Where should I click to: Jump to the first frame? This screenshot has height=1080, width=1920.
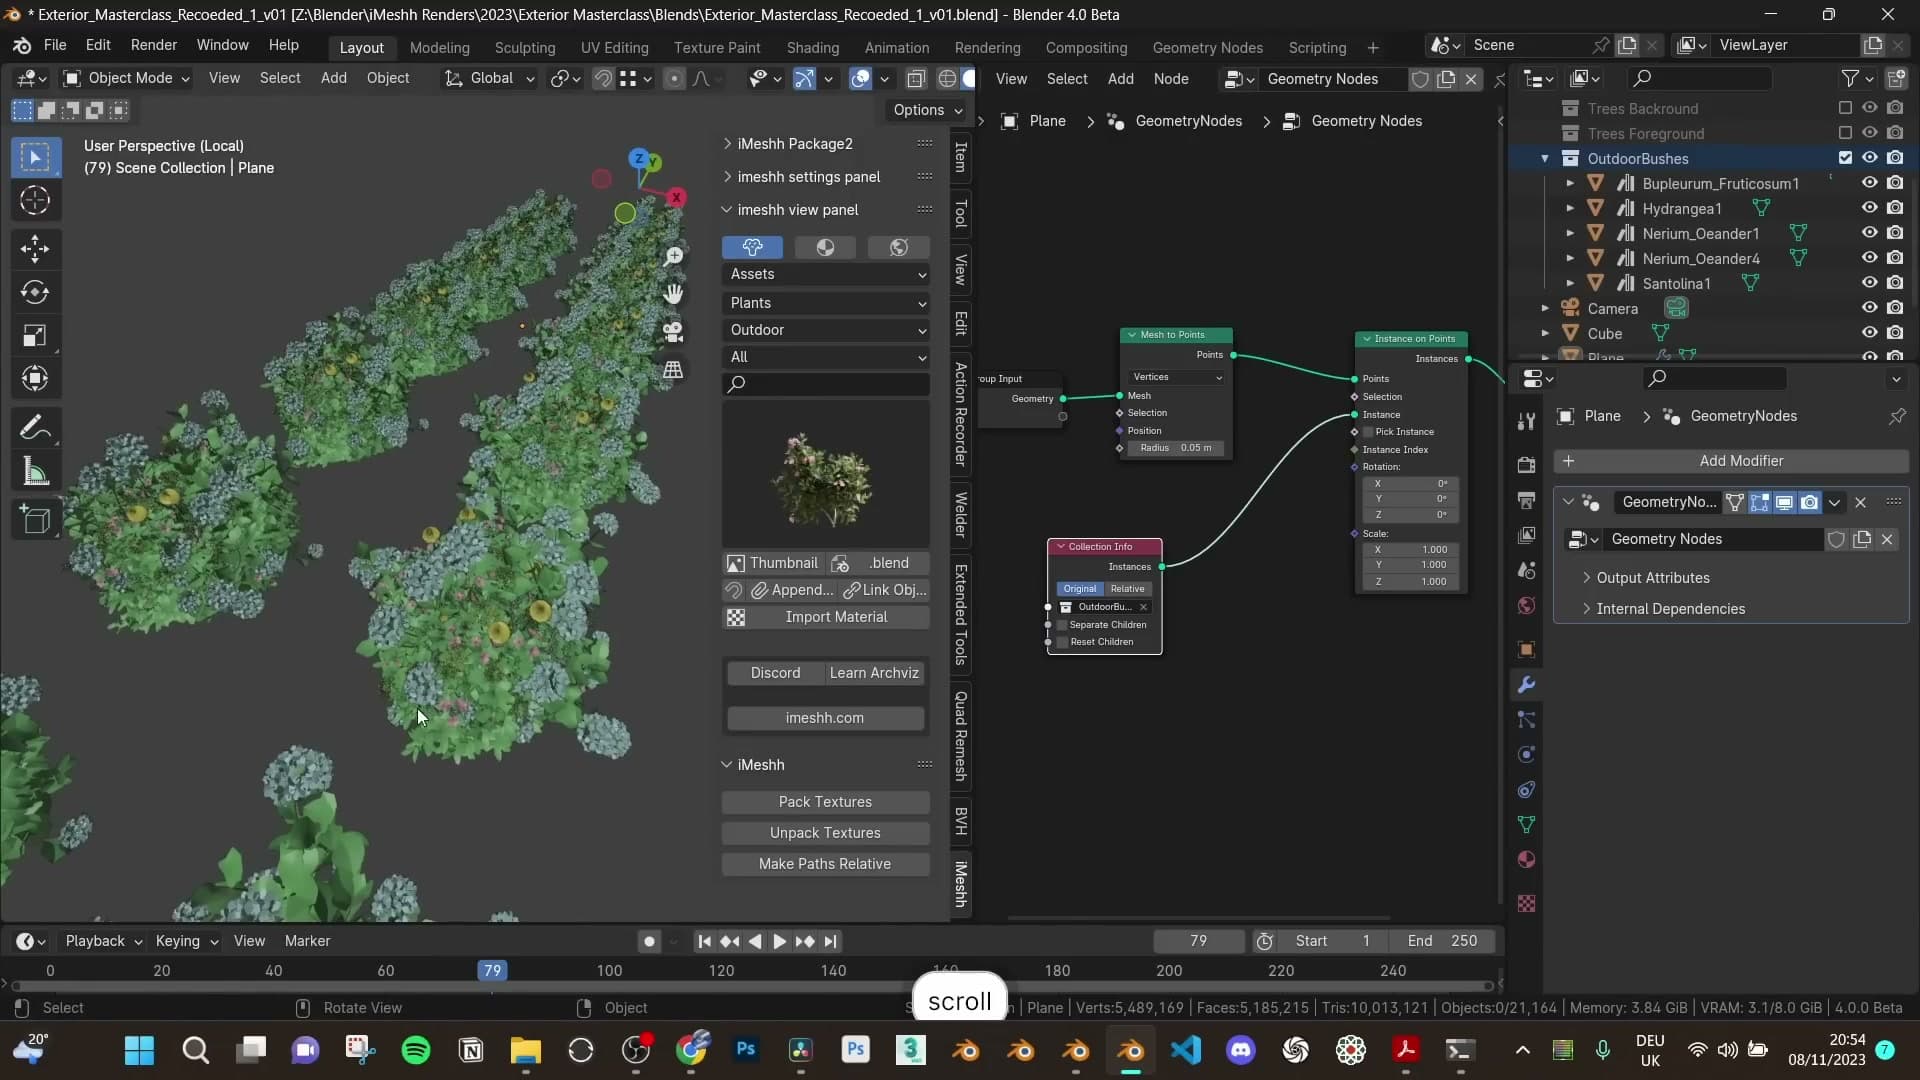[704, 941]
